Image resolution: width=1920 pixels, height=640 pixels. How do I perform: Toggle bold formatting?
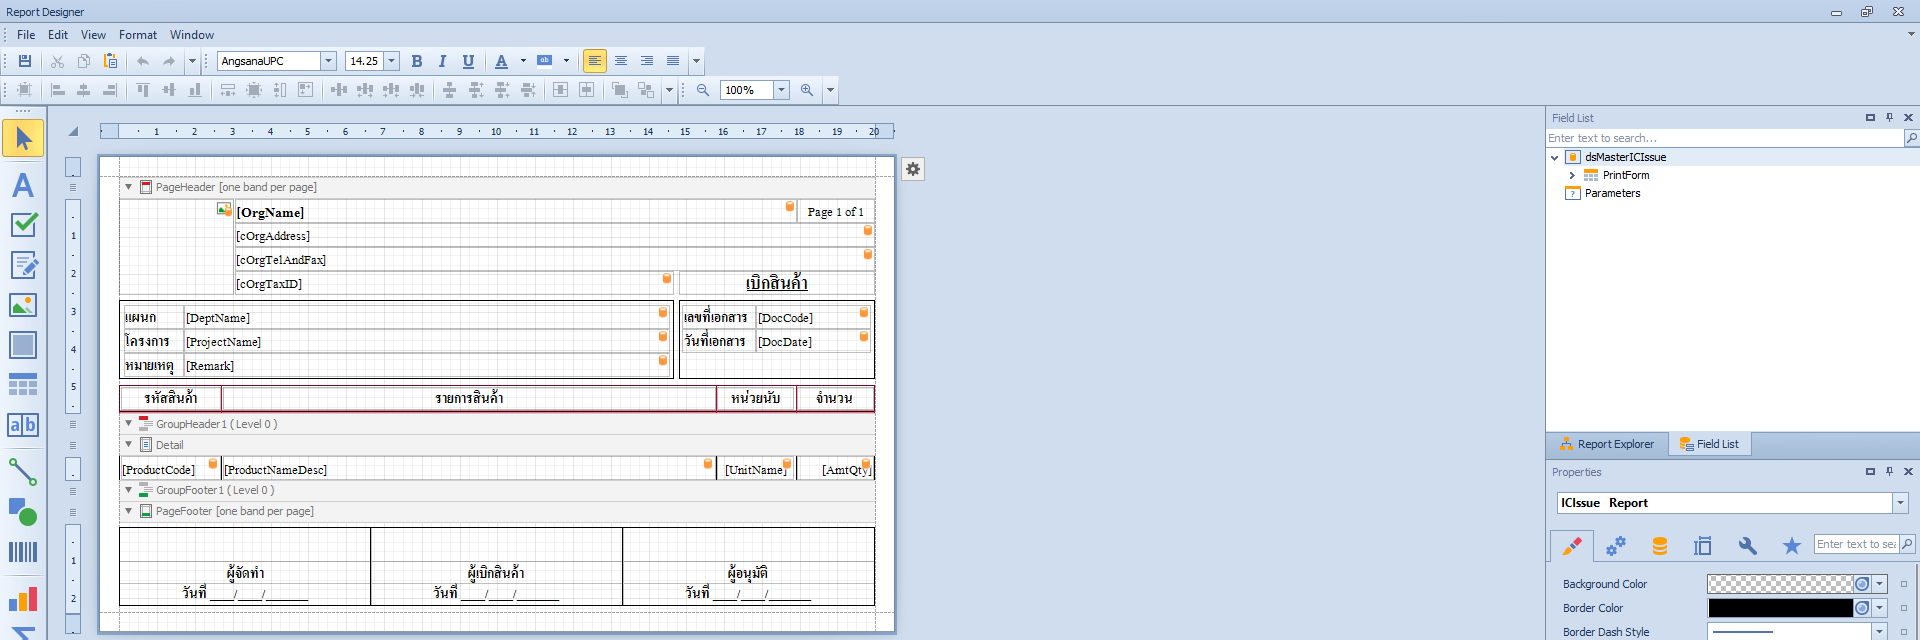click(x=417, y=61)
